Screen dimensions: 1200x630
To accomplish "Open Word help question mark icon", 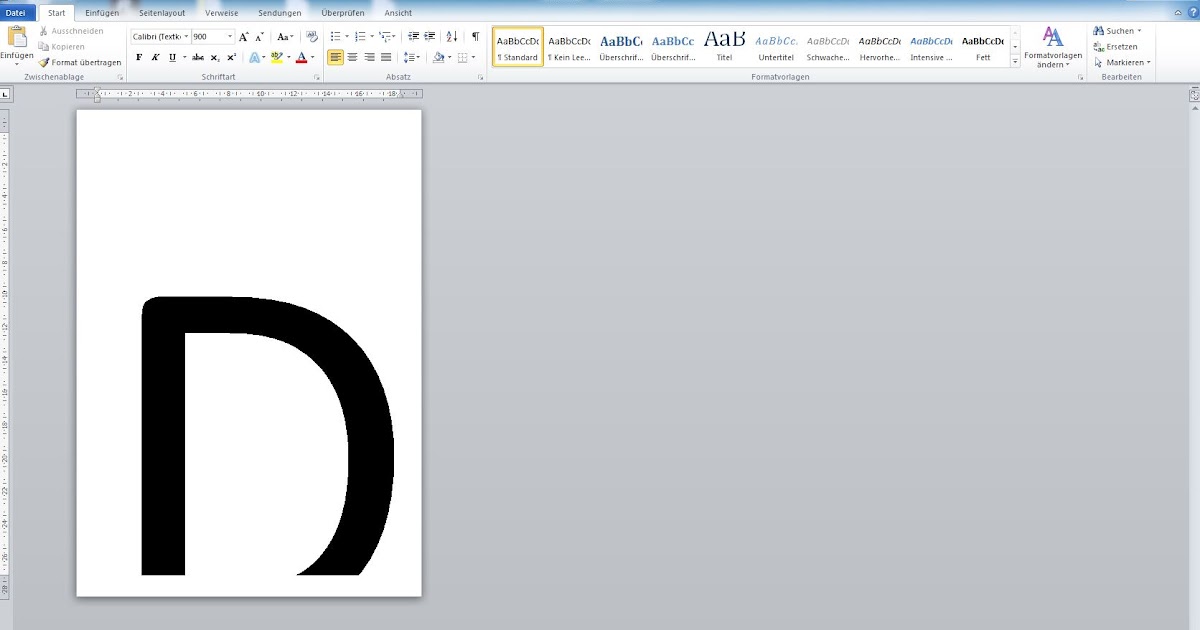I will 1192,12.
